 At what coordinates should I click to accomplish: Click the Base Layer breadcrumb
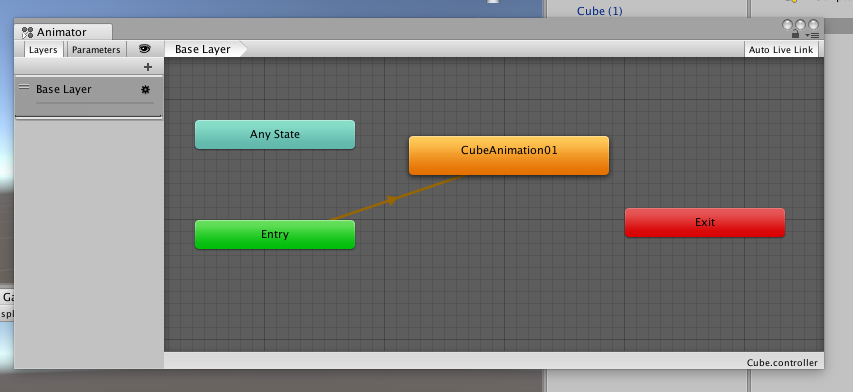(203, 49)
